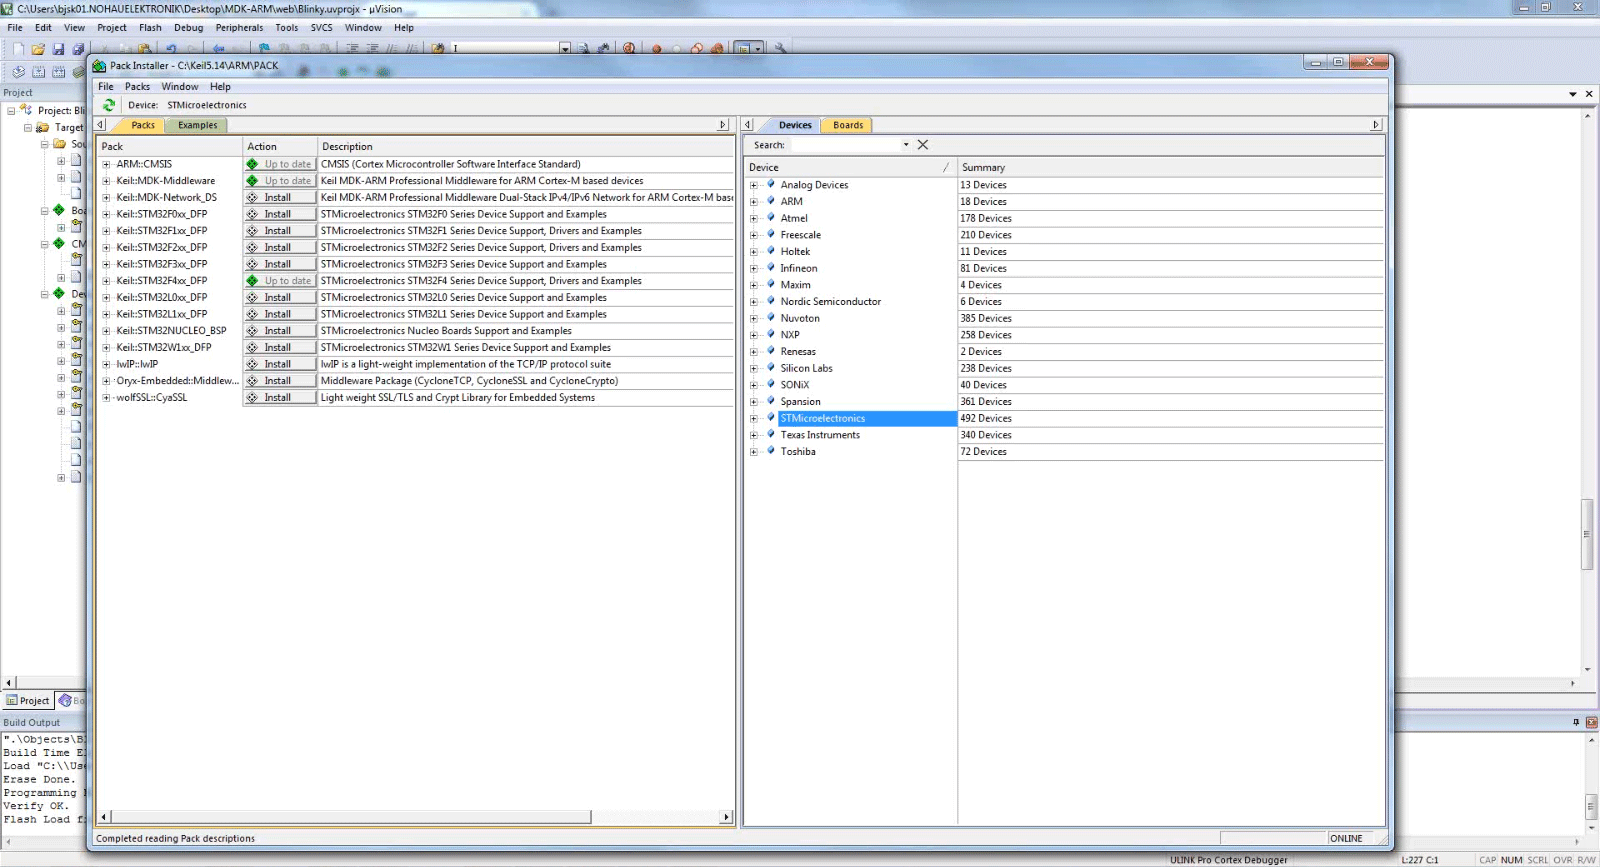Click the Summary column header

click(x=1170, y=168)
